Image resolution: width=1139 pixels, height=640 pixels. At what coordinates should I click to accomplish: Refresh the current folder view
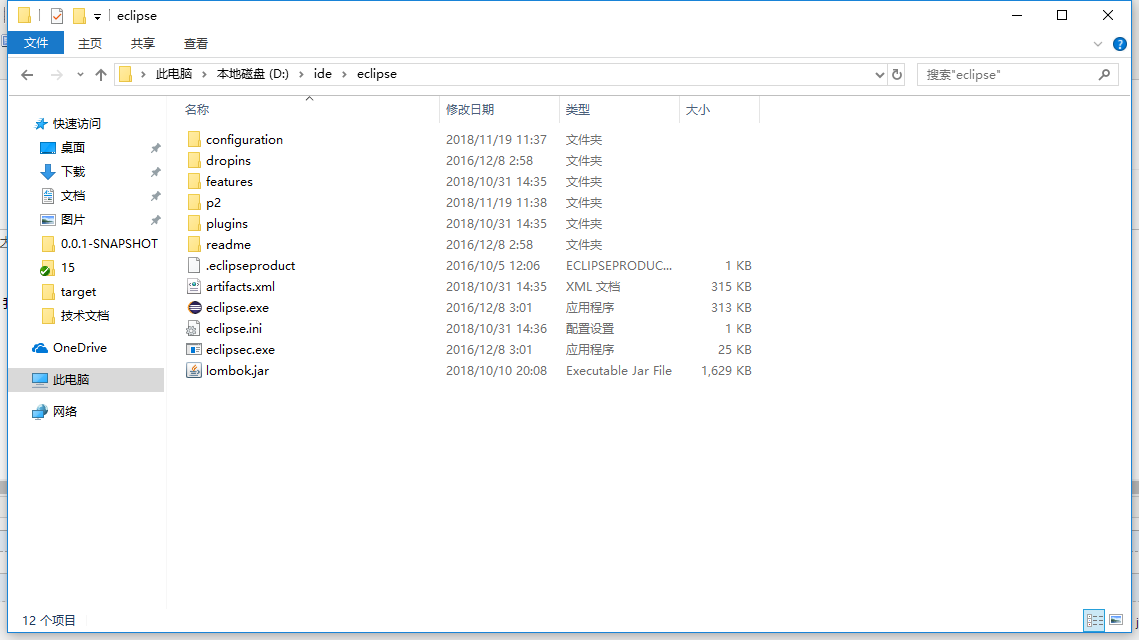click(897, 74)
